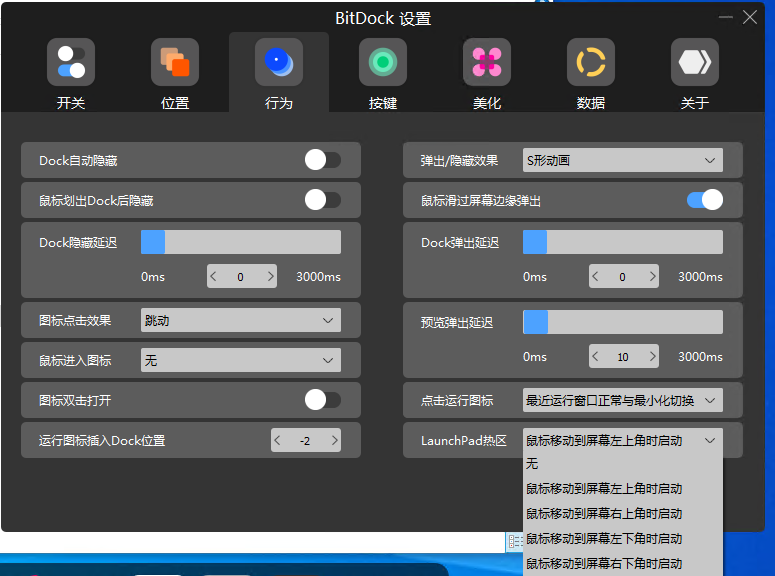The width and height of the screenshot is (775, 576).
Task: Increase Dock弹出延迟 value with right arrow
Action: pos(652,276)
